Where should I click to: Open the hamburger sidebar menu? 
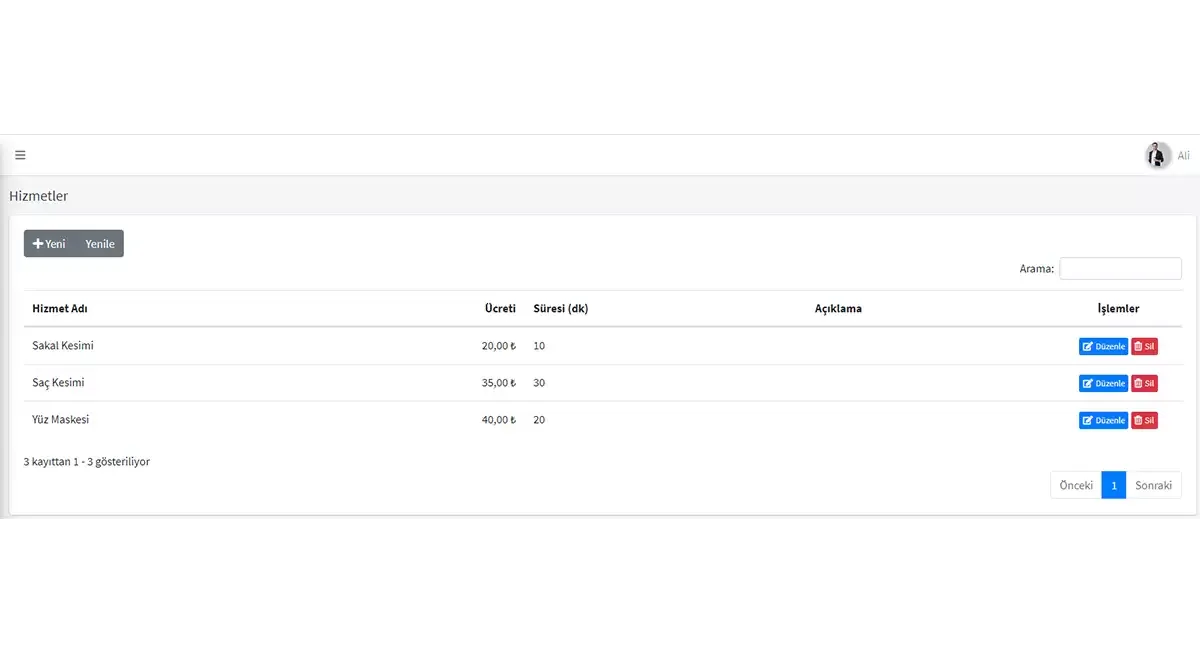20,155
